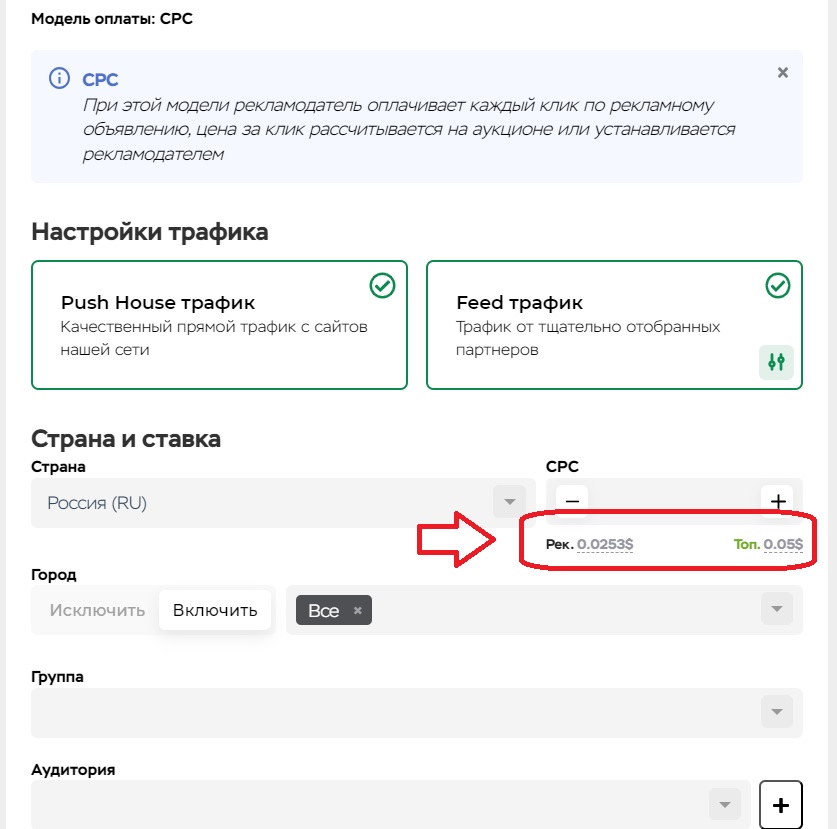Toggle the Push House трафик checkmark
837x829 pixels.
pos(382,286)
